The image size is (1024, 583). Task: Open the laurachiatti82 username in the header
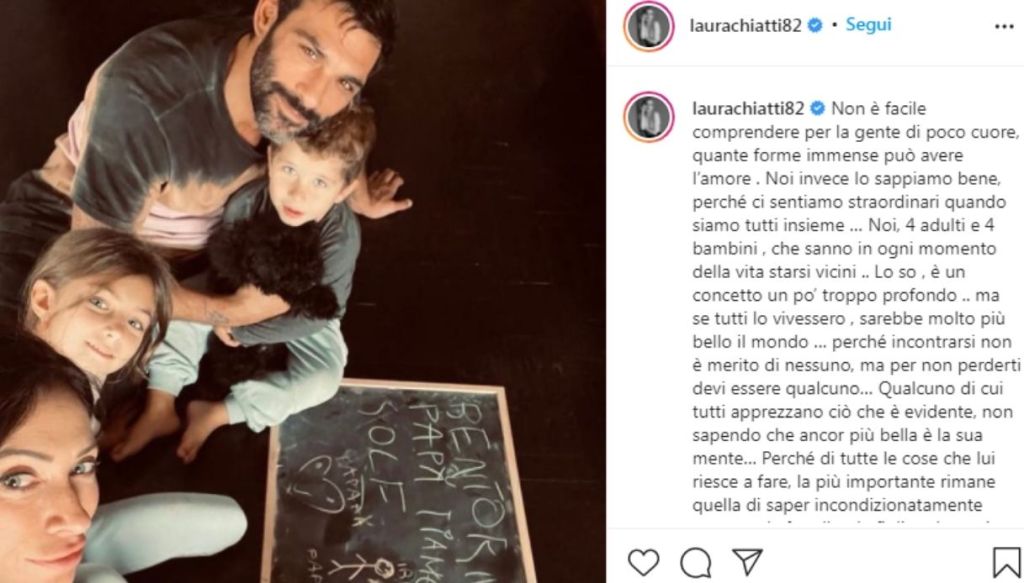point(745,25)
